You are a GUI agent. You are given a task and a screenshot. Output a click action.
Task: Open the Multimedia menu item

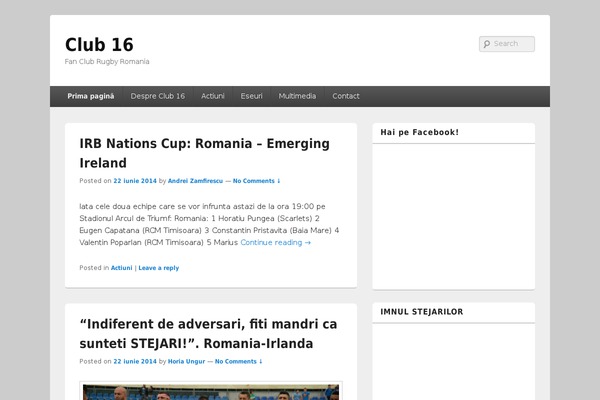point(297,96)
